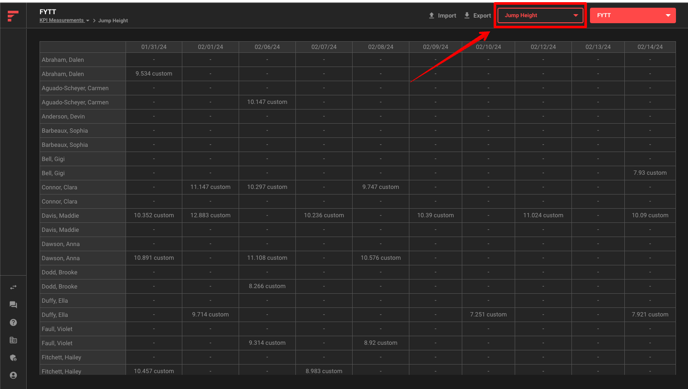Click the 12.883 custom cell
Screen dimensions: 688x389
point(210,215)
